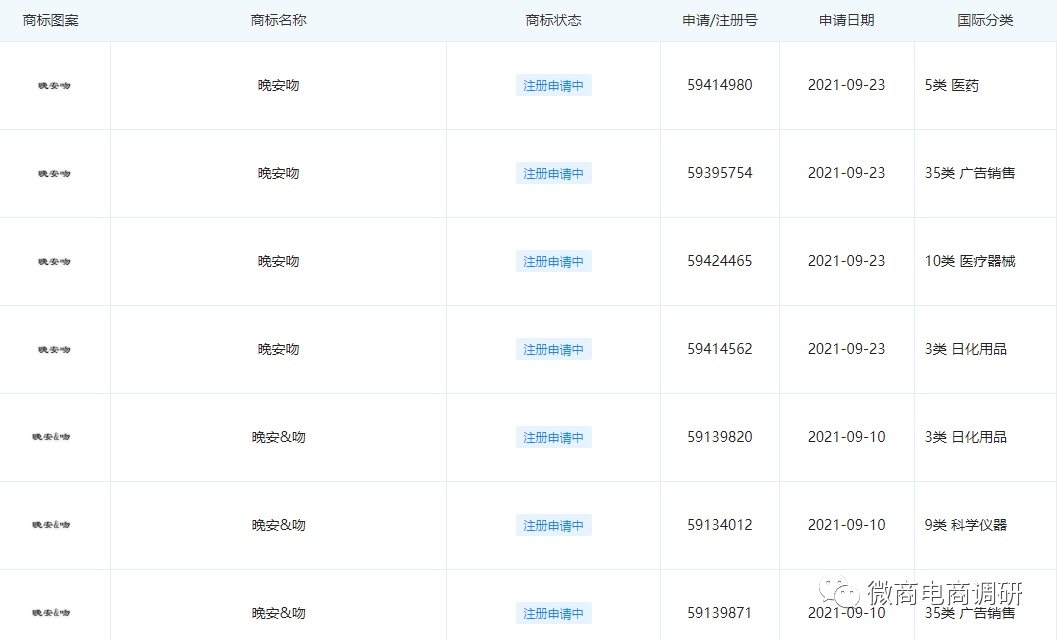Open trademark thumbnail for 59139820 row

coord(51,437)
